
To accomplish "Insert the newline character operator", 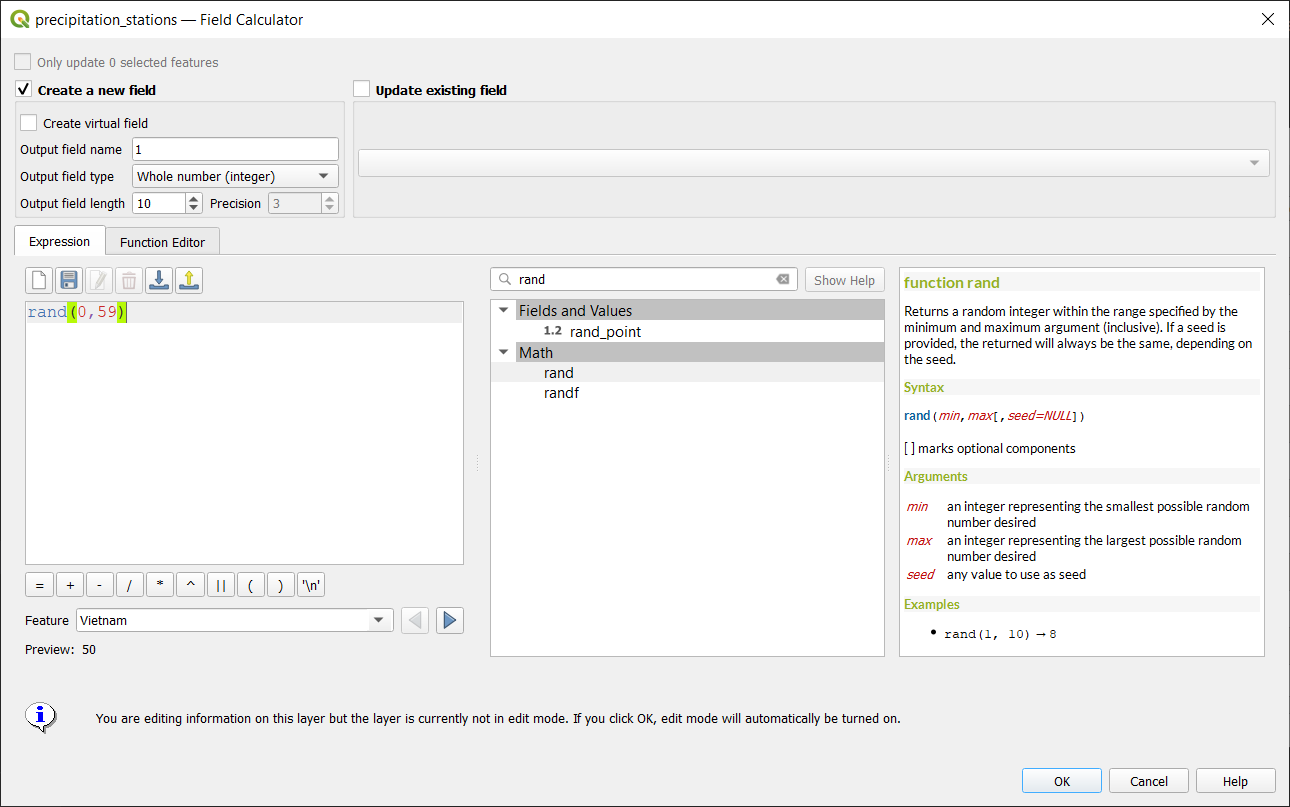I will 311,586.
